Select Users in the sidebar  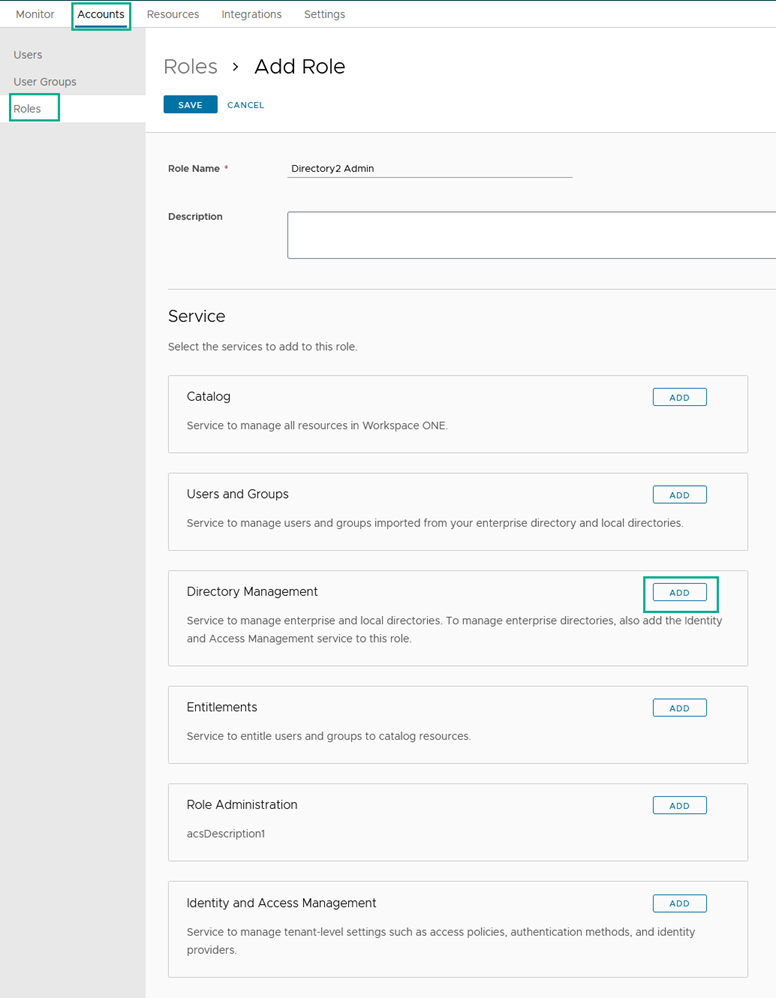tap(28, 55)
